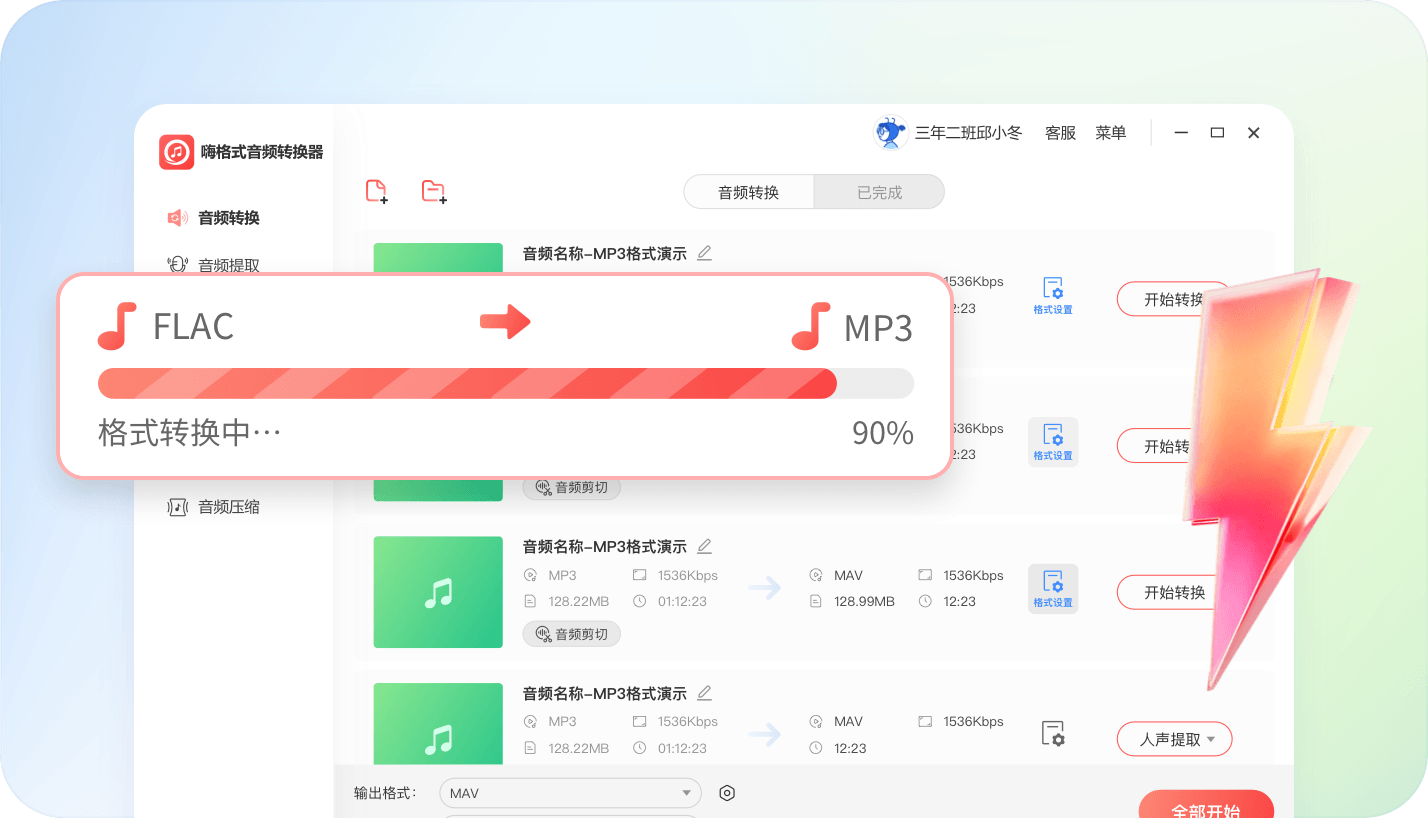Image resolution: width=1428 pixels, height=818 pixels.
Task: Click the 128.99MB output size value
Action: 864,601
